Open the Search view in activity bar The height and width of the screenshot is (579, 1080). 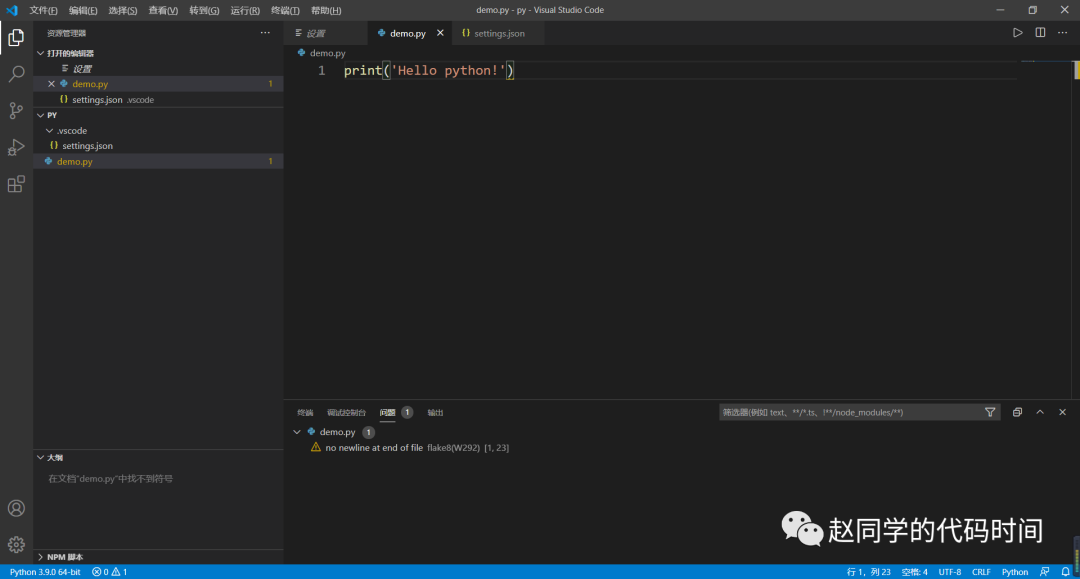[16, 74]
